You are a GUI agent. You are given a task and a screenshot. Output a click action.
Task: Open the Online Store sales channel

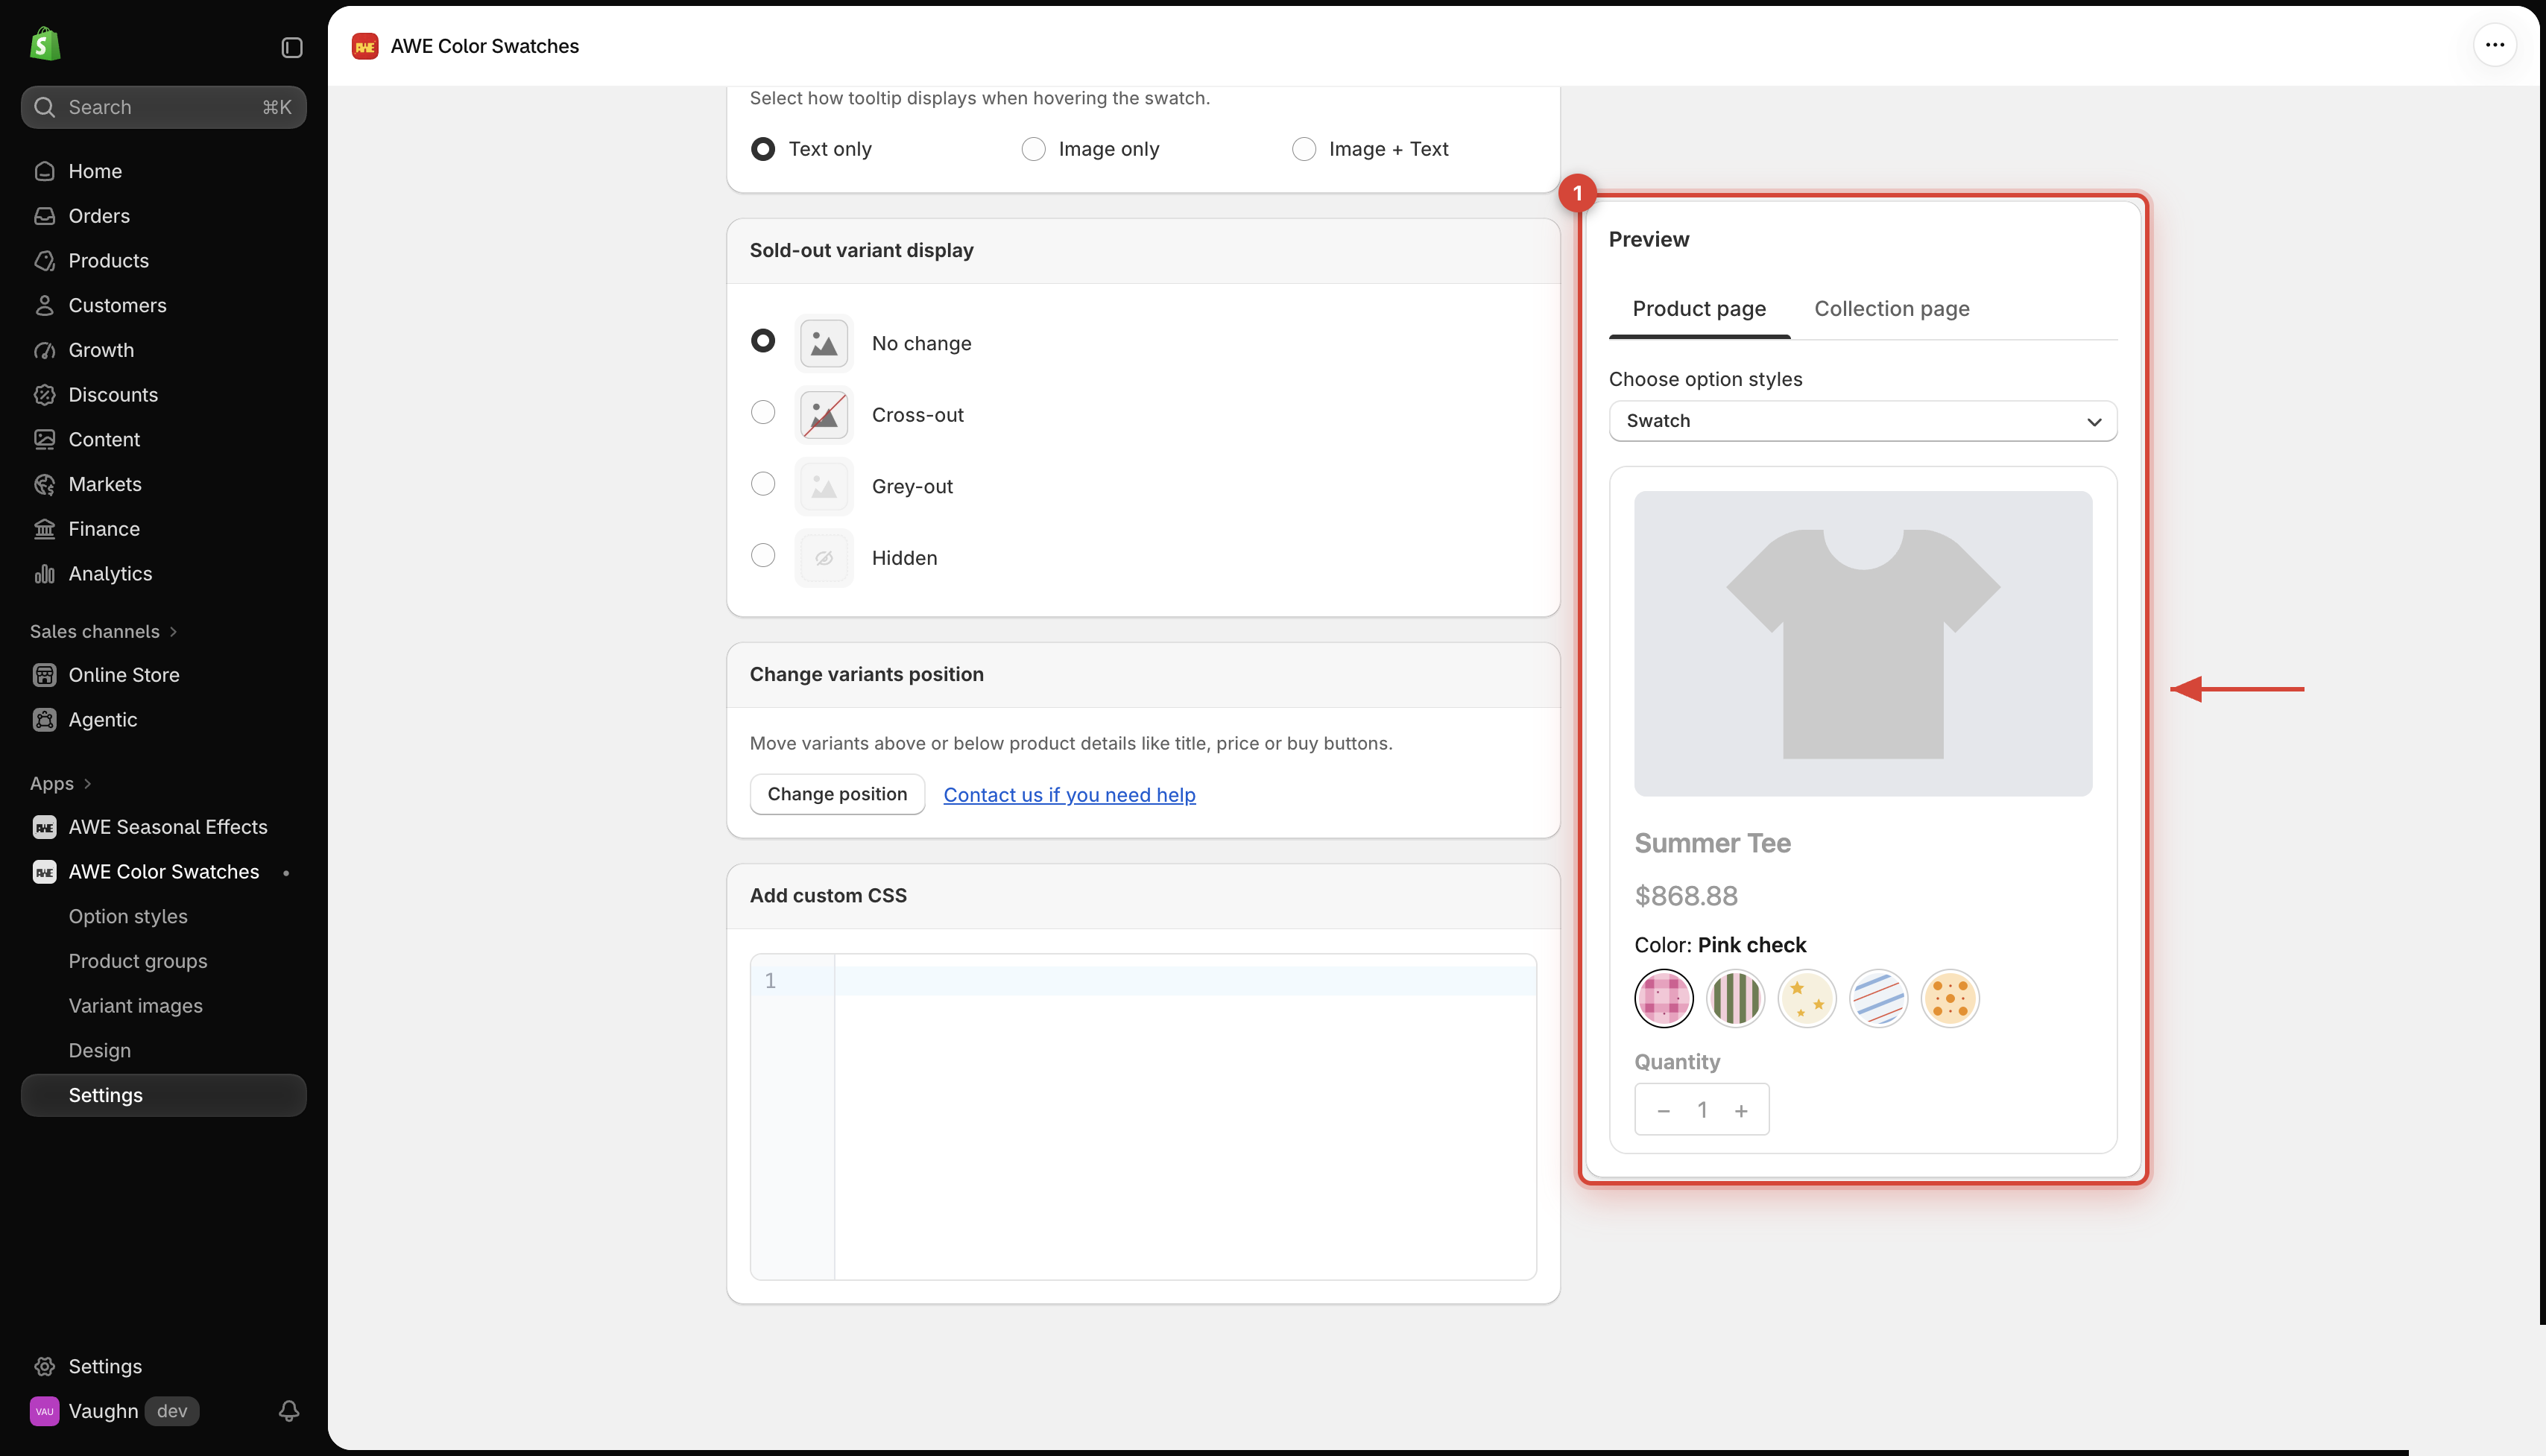click(163, 675)
